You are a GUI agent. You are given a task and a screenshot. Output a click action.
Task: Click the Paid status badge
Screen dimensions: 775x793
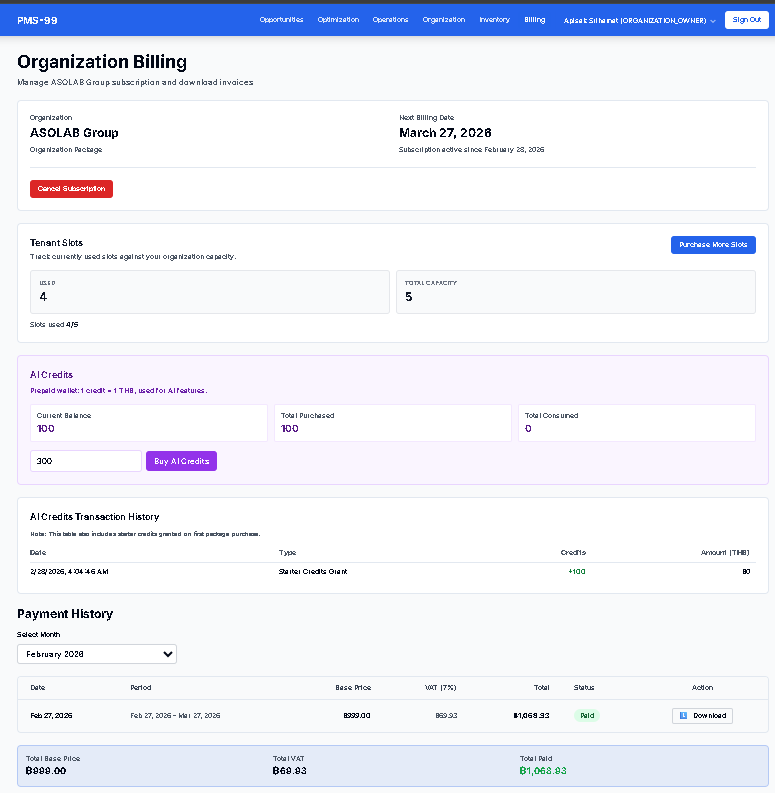click(x=587, y=716)
